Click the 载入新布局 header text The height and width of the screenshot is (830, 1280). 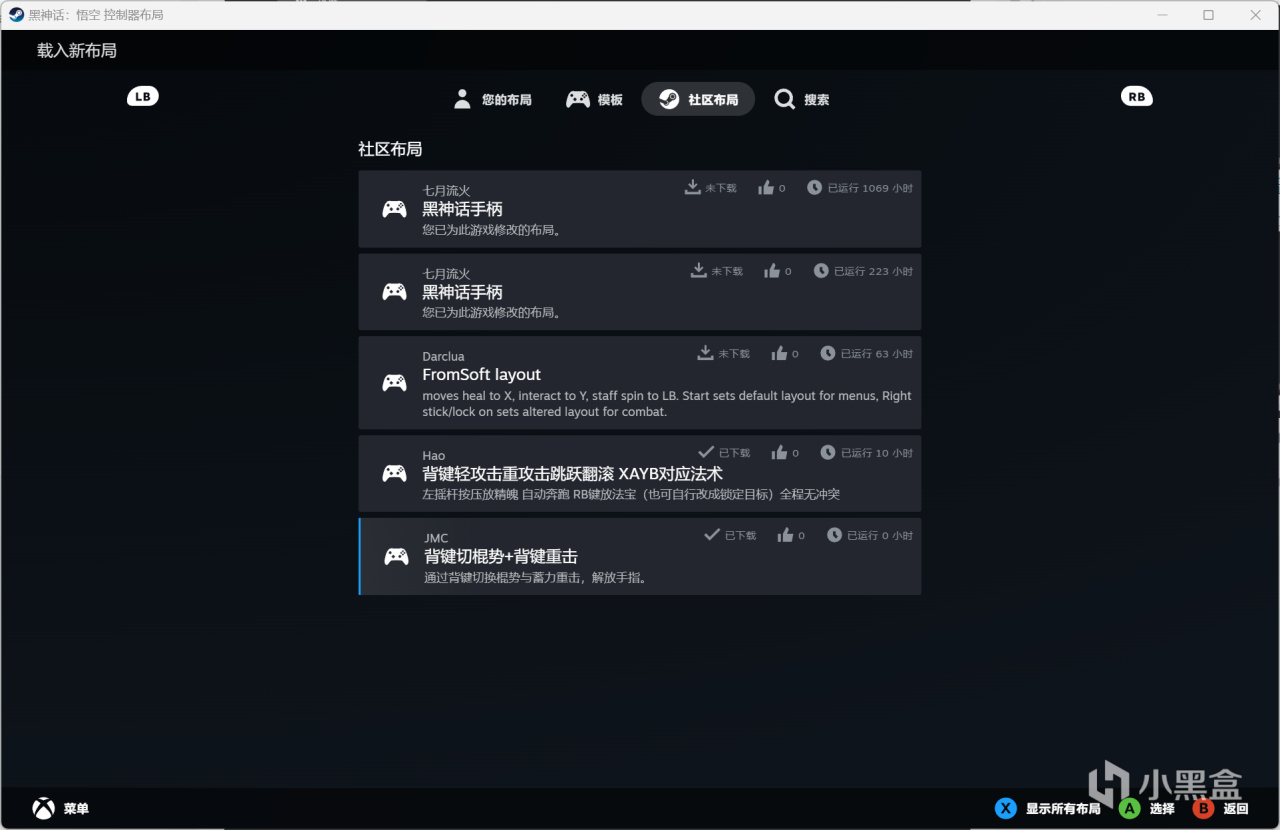click(77, 50)
